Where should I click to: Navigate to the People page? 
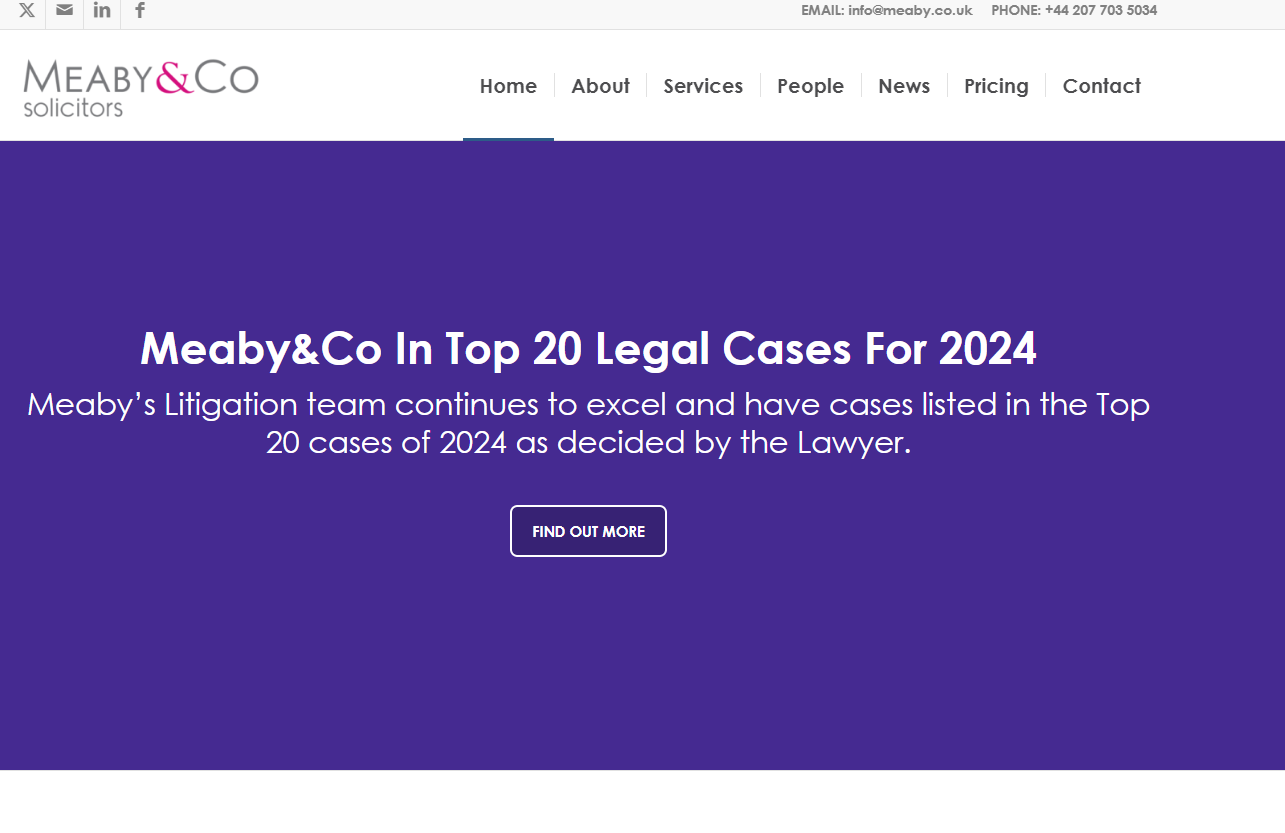[x=810, y=86]
